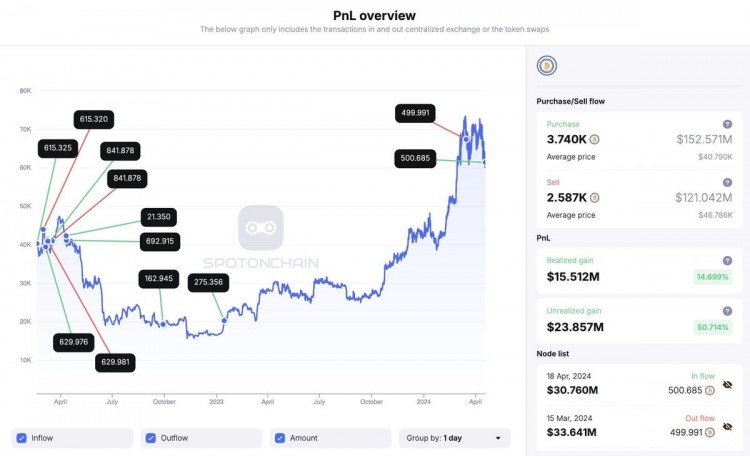This screenshot has width=750, height=456.
Task: Select the 500.685 inflow label on chart
Action: [414, 158]
